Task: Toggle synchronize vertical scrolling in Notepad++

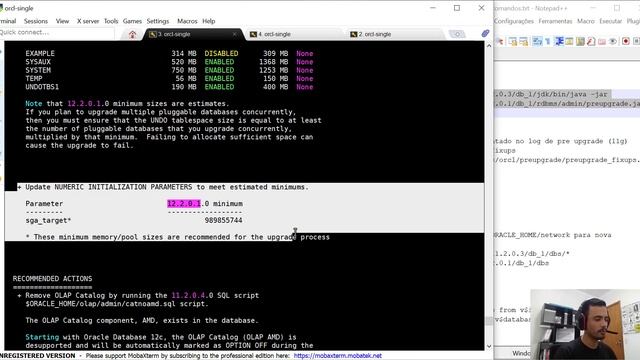Action: (x=513, y=41)
